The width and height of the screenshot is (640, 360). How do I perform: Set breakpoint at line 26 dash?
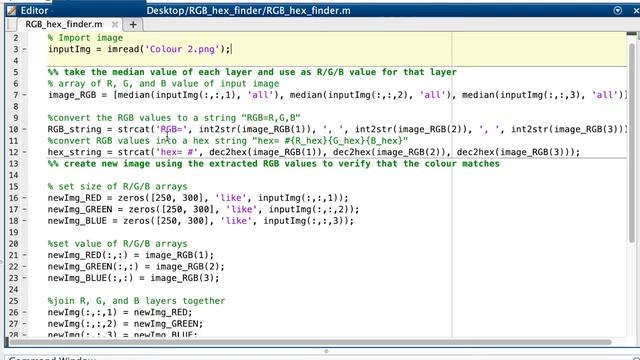[24, 312]
